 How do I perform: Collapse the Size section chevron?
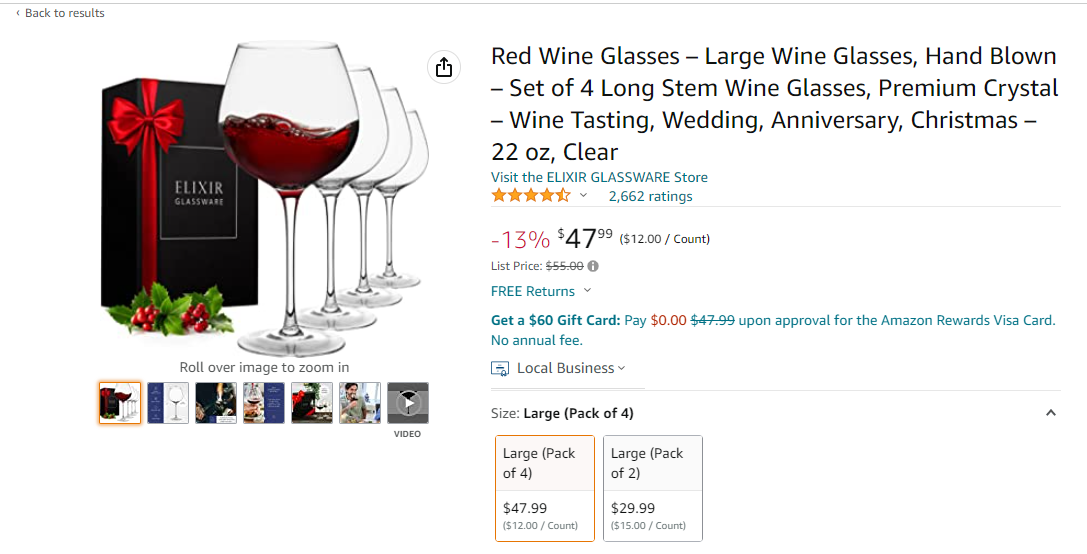[x=1050, y=413]
